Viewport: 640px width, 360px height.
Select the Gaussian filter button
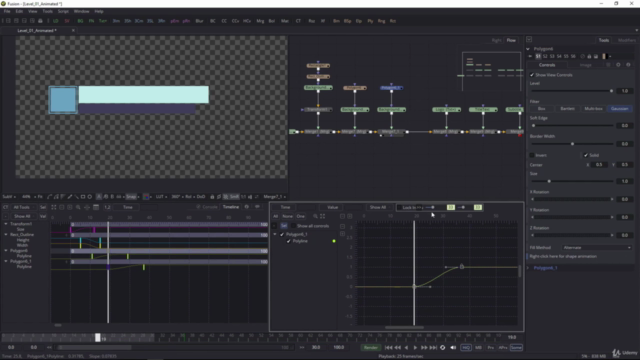tap(620, 109)
